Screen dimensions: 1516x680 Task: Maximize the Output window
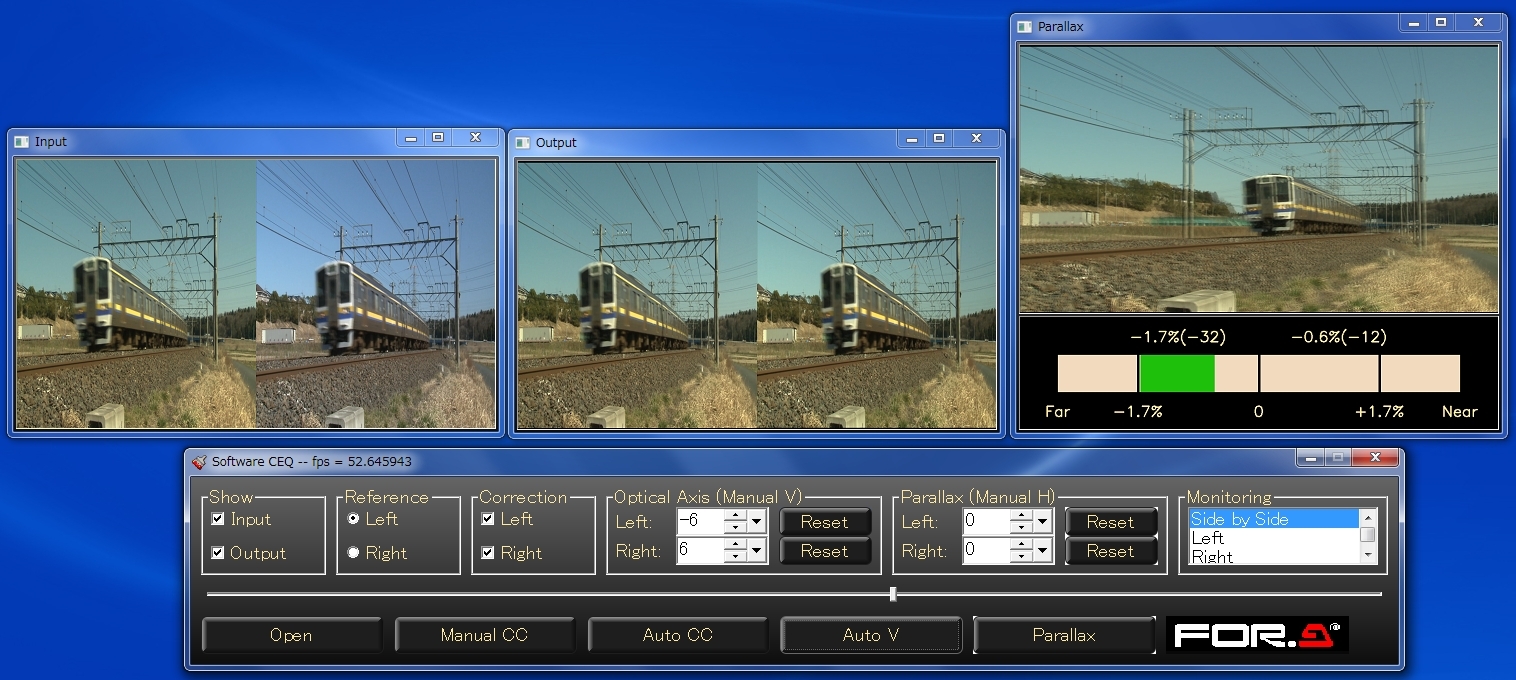click(938, 139)
